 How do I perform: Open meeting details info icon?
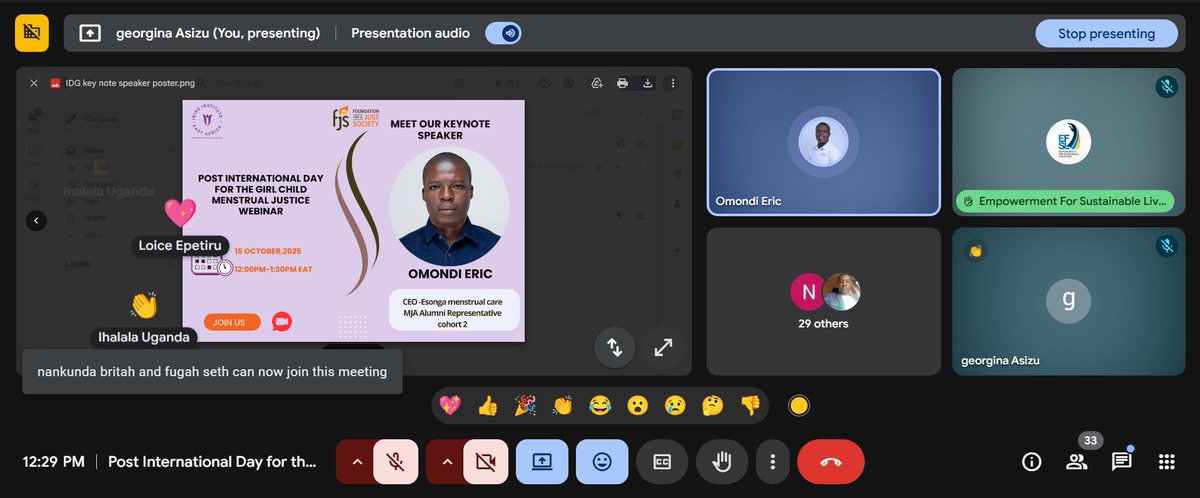coord(1032,462)
